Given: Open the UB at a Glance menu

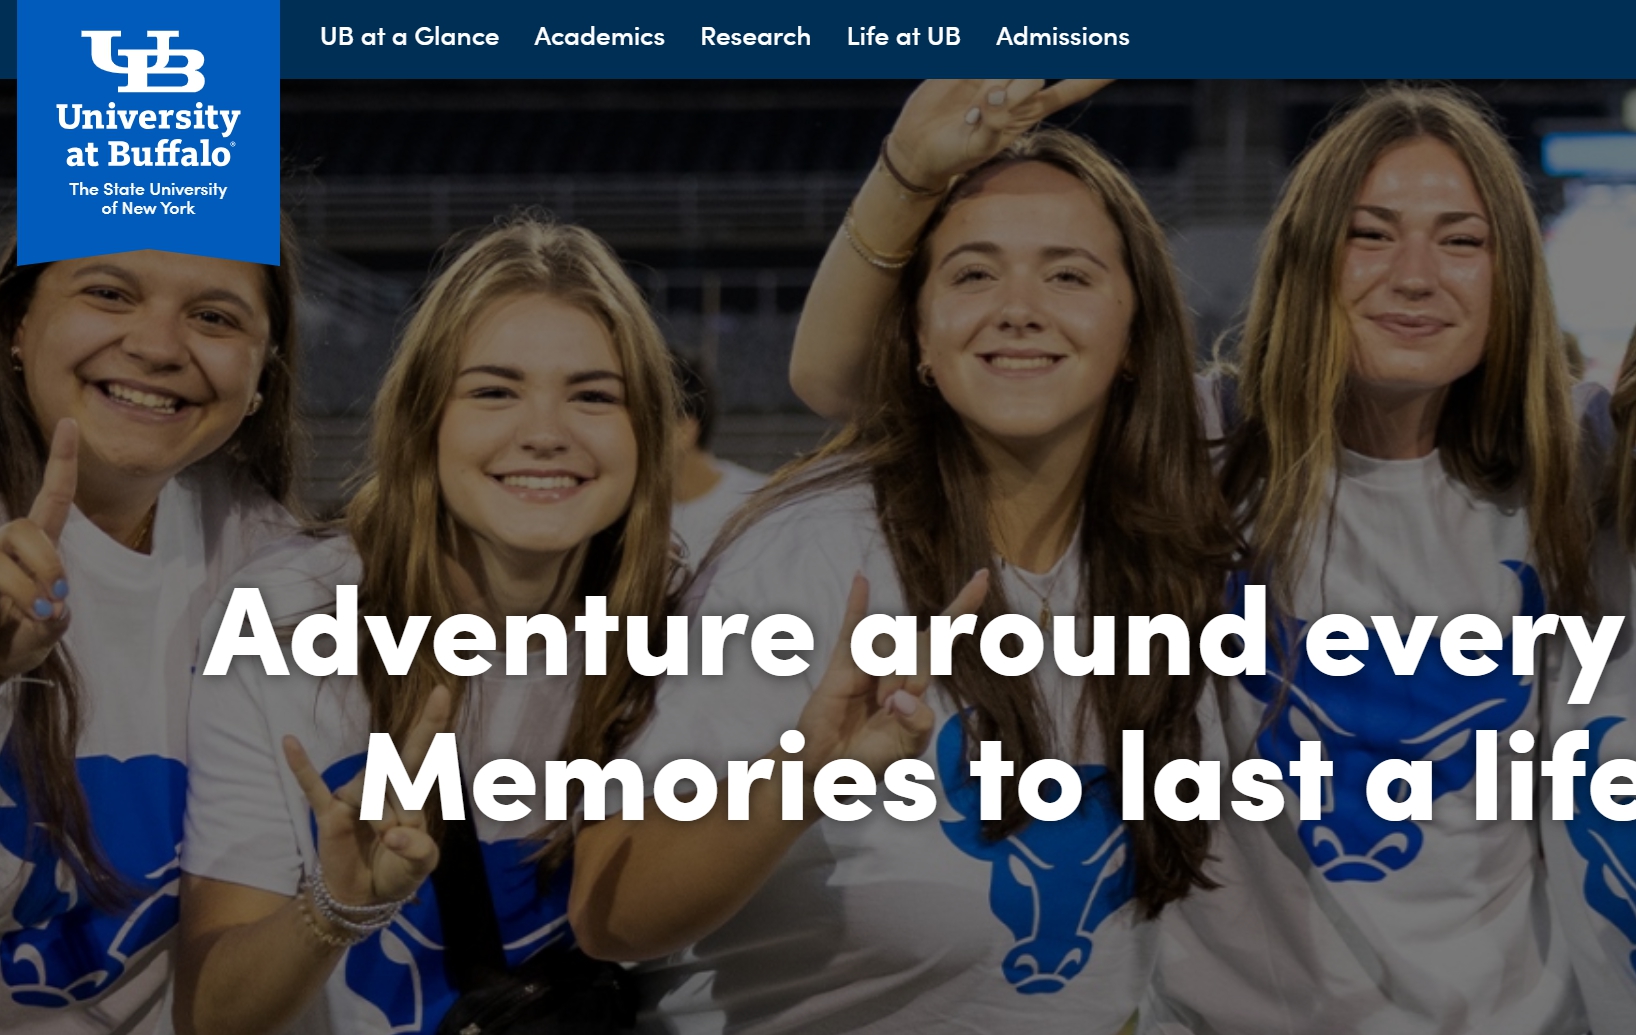Looking at the screenshot, I should [409, 37].
